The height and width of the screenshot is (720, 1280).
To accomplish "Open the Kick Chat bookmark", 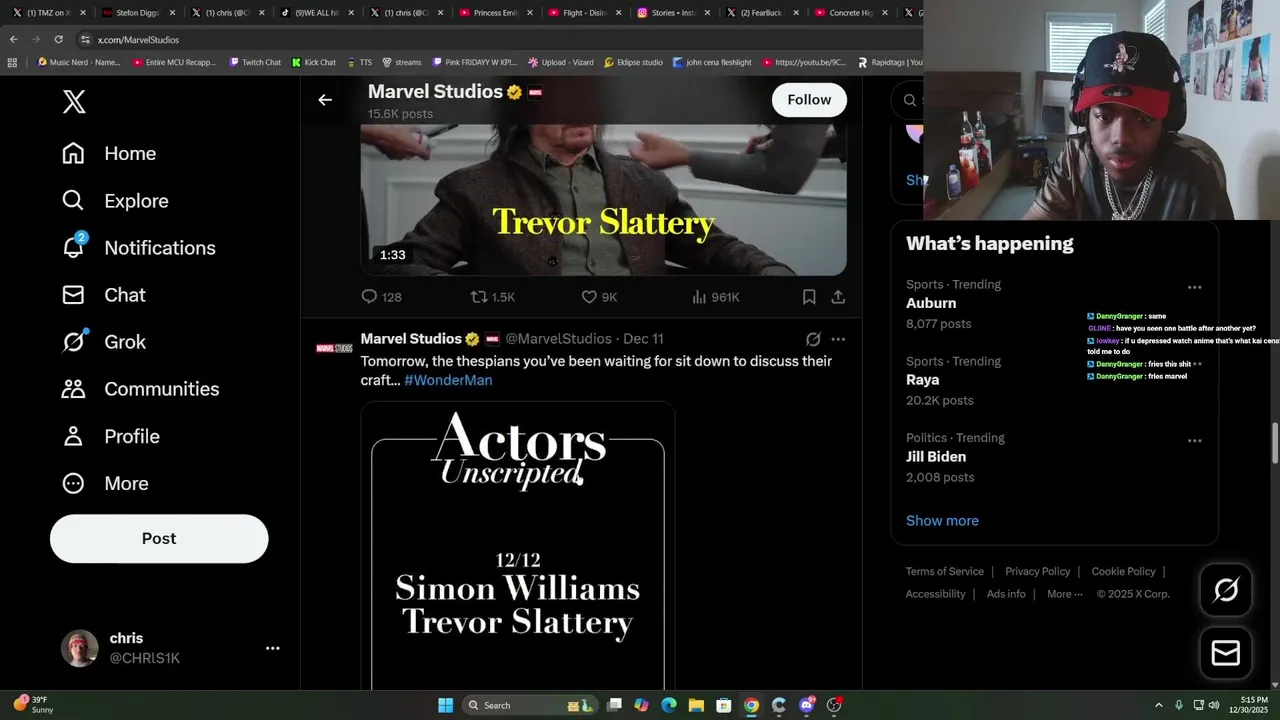I will (314, 62).
